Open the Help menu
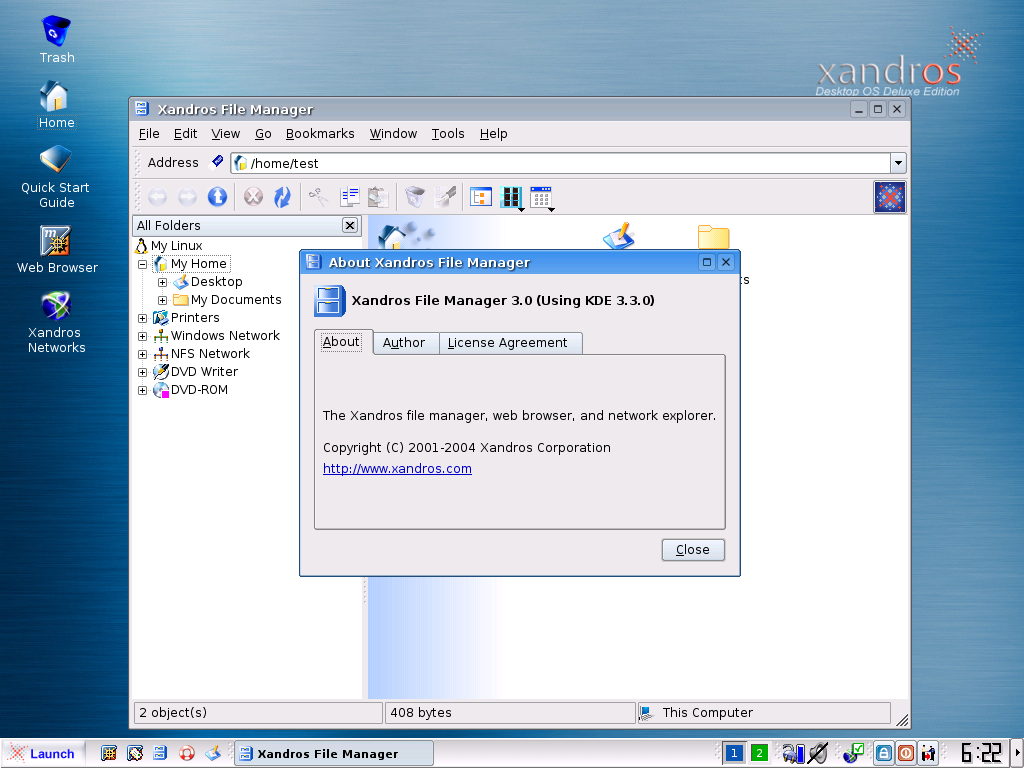This screenshot has height=768, width=1024. coord(494,133)
